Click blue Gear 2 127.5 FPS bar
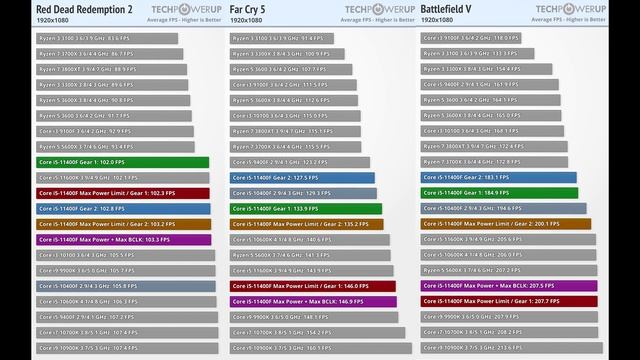The image size is (640, 360). click(x=302, y=178)
